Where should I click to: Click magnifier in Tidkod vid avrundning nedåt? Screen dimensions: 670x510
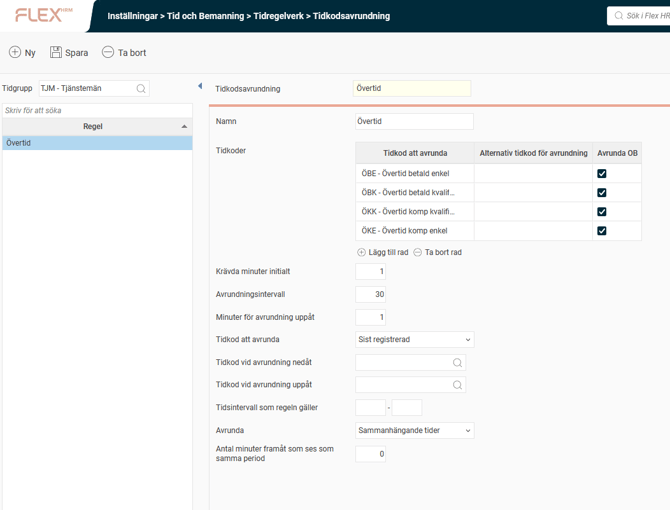pos(457,363)
